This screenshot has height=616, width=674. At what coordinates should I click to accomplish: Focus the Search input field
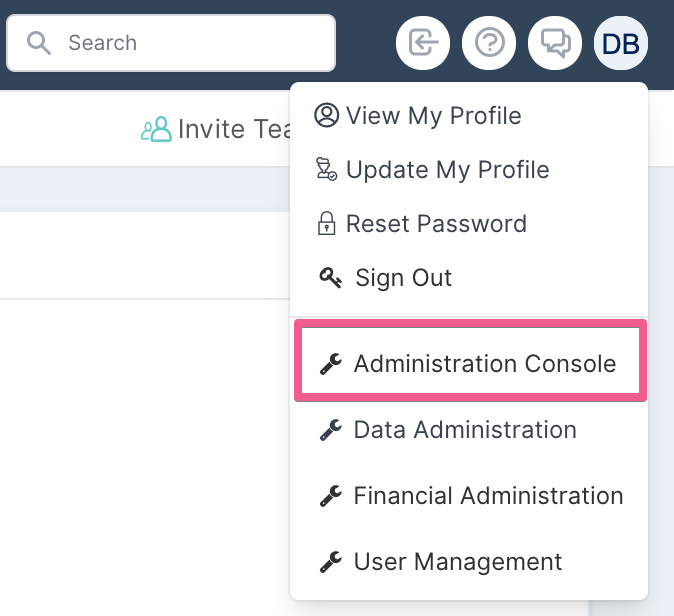[171, 43]
